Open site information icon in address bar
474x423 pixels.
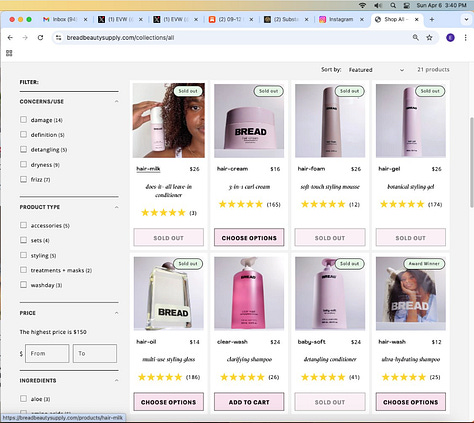click(58, 38)
